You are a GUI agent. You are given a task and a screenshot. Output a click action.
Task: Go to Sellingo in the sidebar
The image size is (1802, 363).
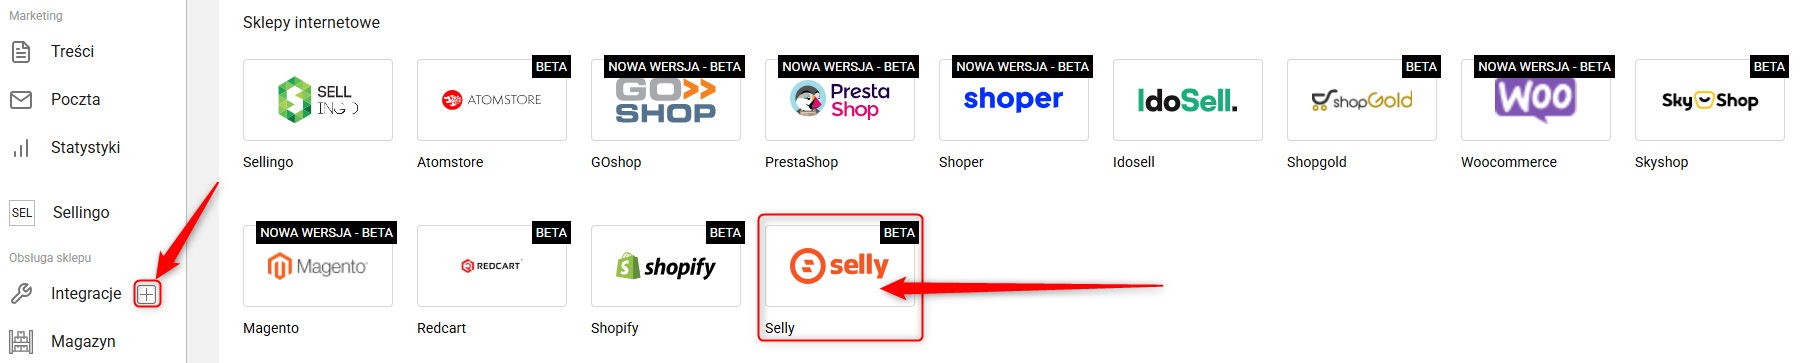(x=81, y=213)
